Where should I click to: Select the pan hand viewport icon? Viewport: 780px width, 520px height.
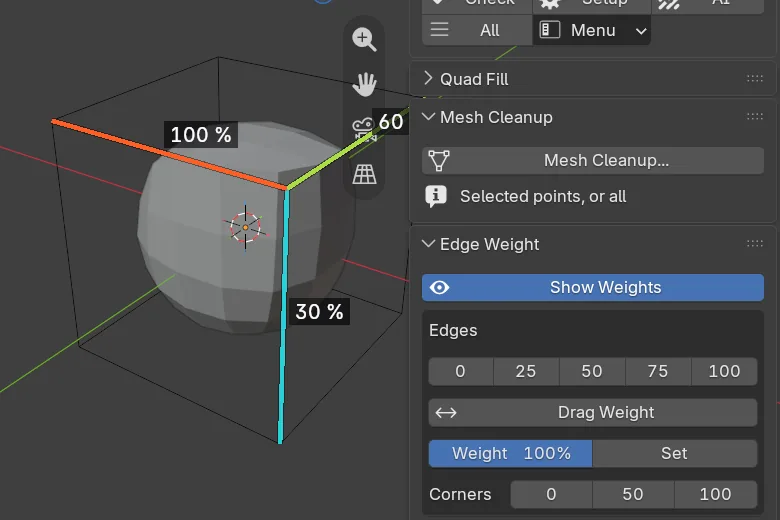click(x=364, y=84)
